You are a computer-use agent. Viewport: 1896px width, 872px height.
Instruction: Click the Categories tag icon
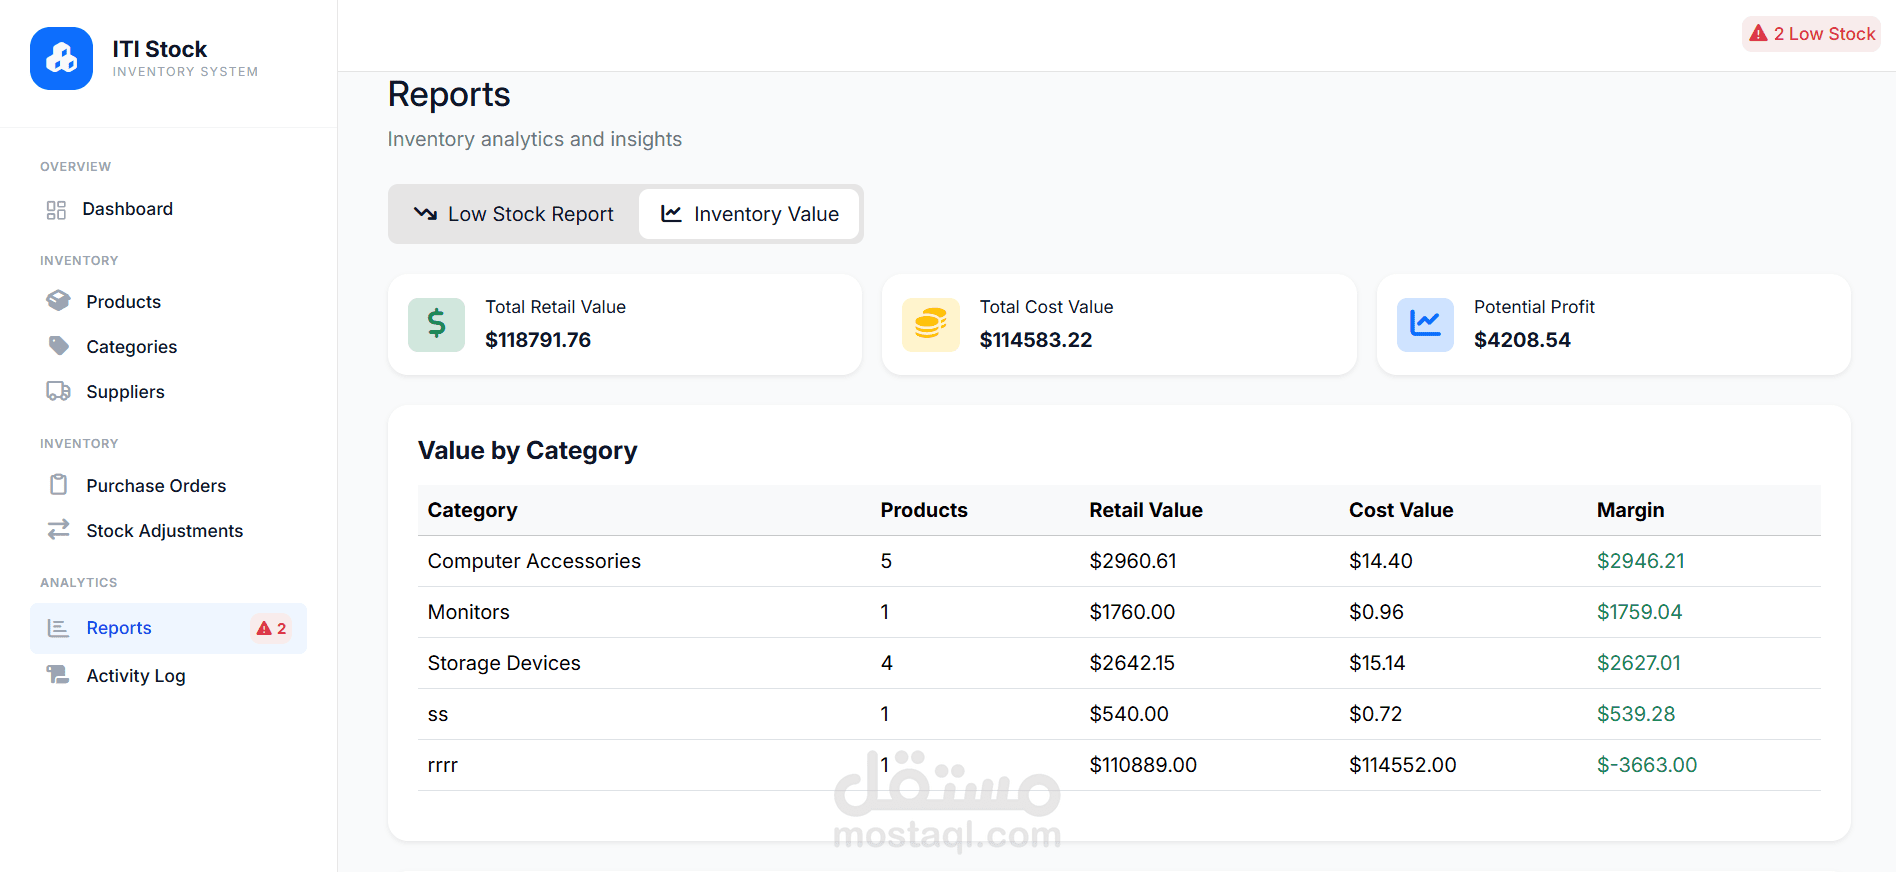[x=59, y=346]
